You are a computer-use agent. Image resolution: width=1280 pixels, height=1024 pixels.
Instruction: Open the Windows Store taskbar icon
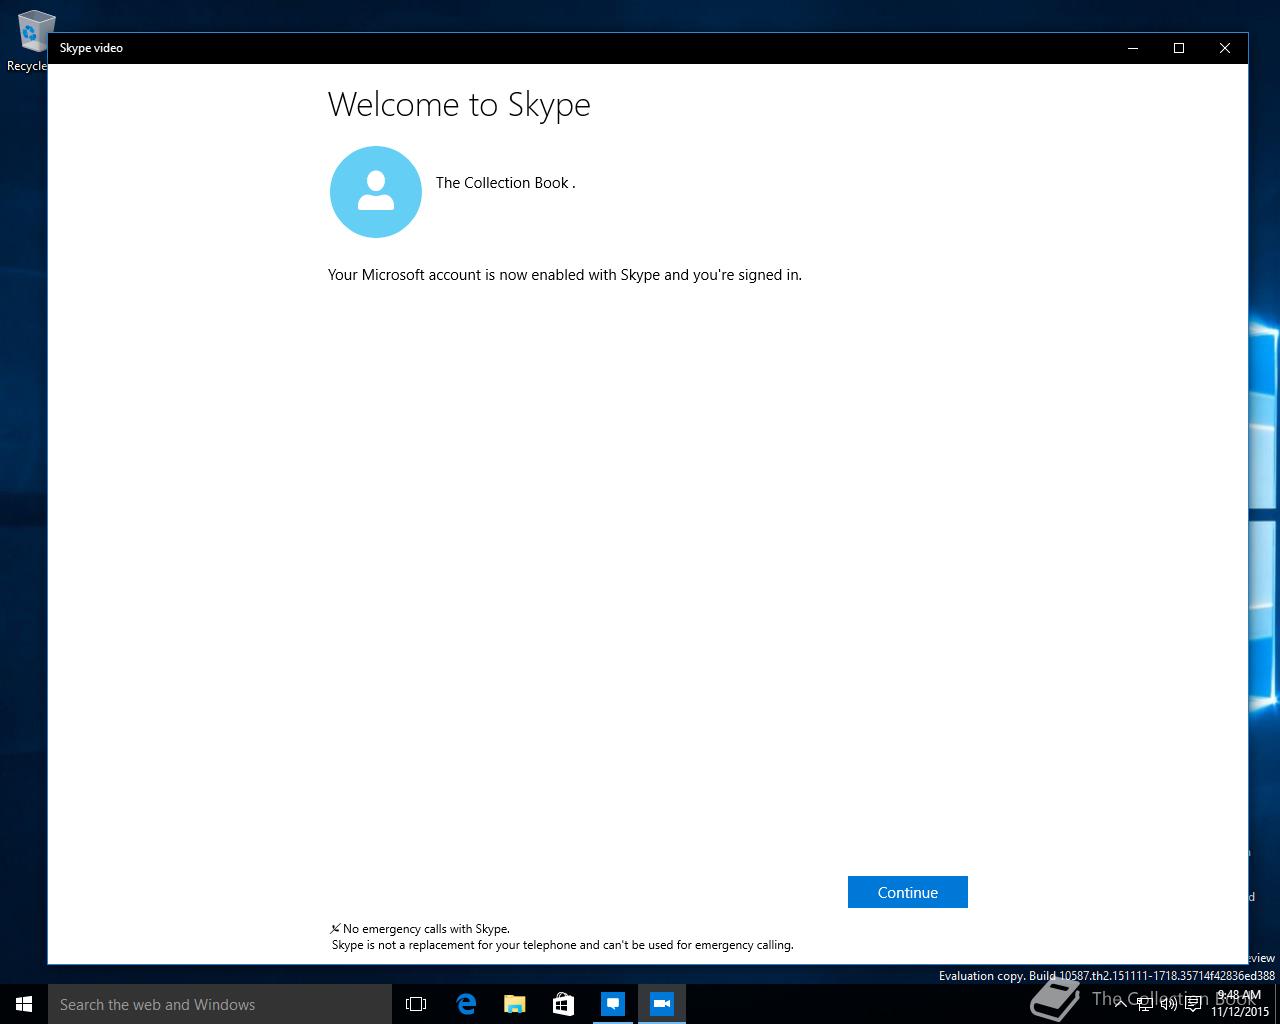coord(564,1004)
